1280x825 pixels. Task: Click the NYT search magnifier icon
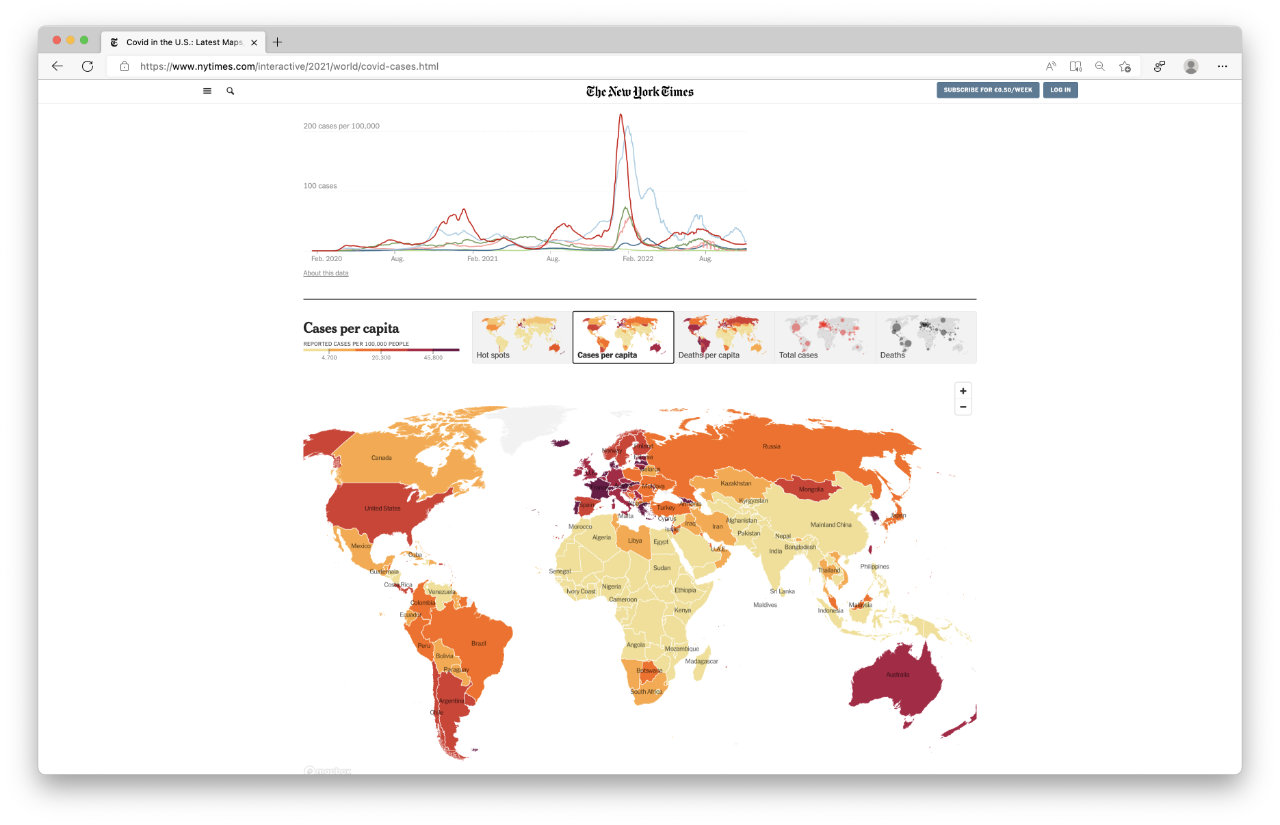tap(230, 91)
